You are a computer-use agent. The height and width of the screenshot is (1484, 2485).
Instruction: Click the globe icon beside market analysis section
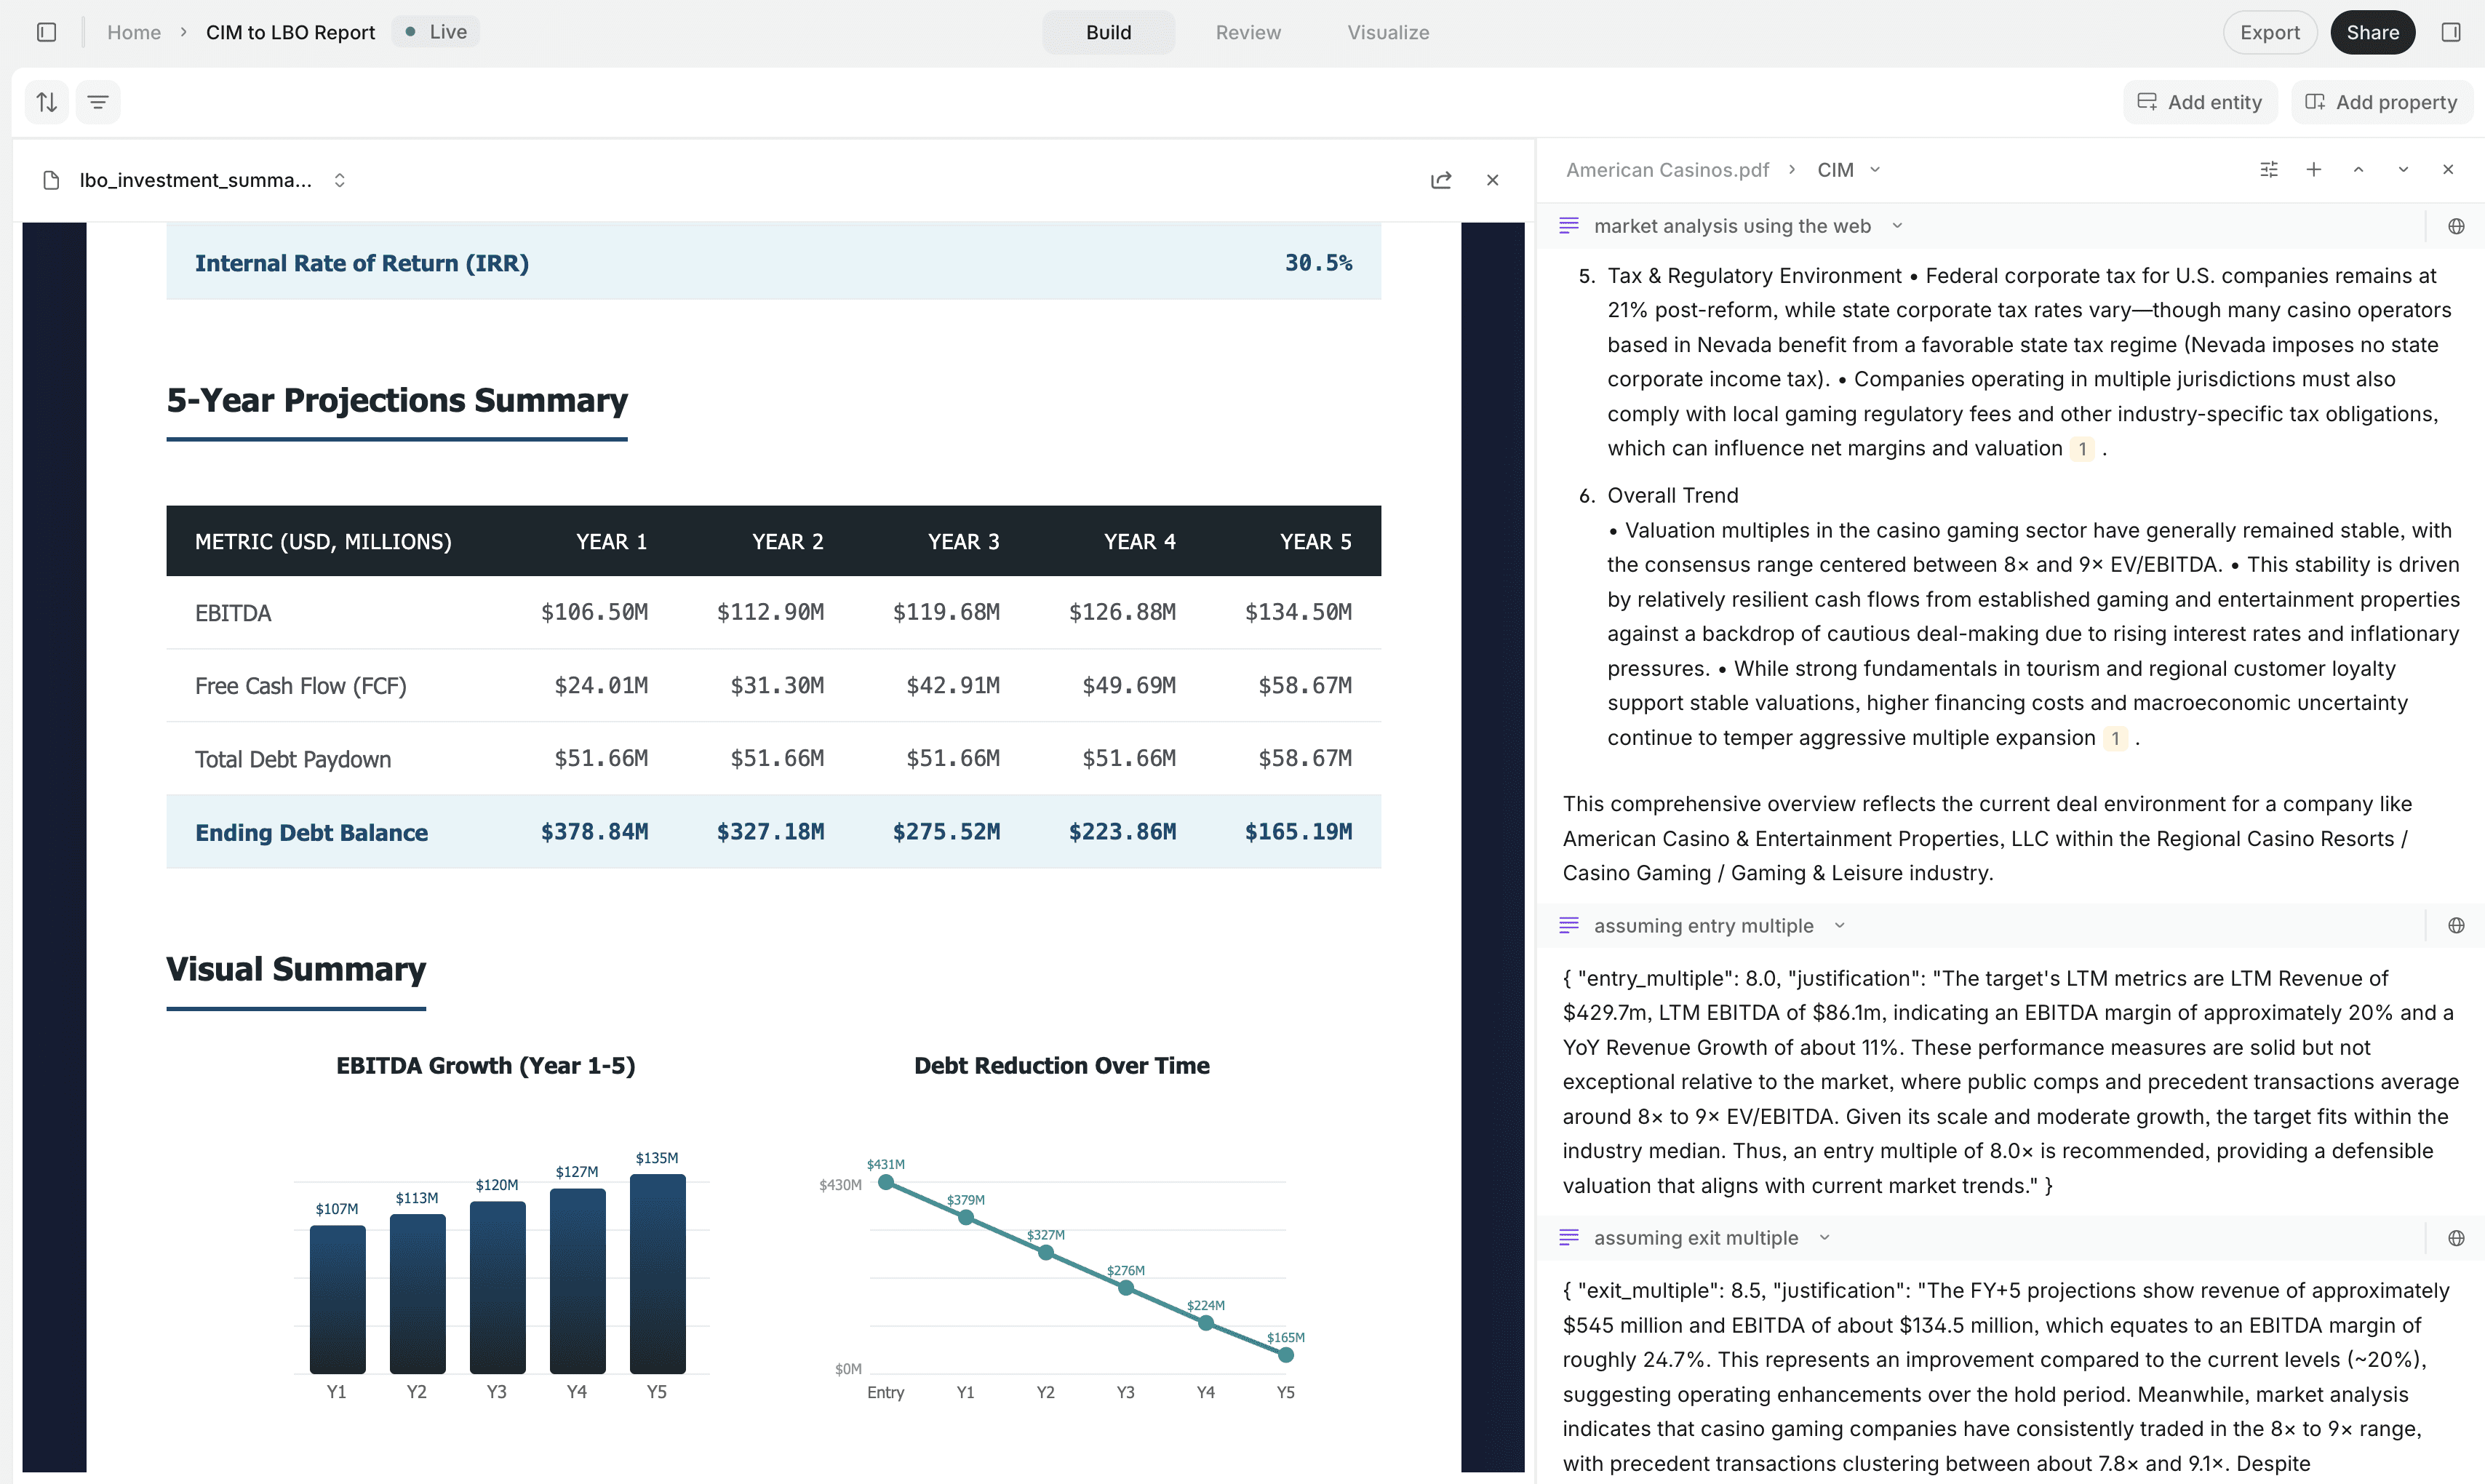pyautogui.click(x=2457, y=226)
